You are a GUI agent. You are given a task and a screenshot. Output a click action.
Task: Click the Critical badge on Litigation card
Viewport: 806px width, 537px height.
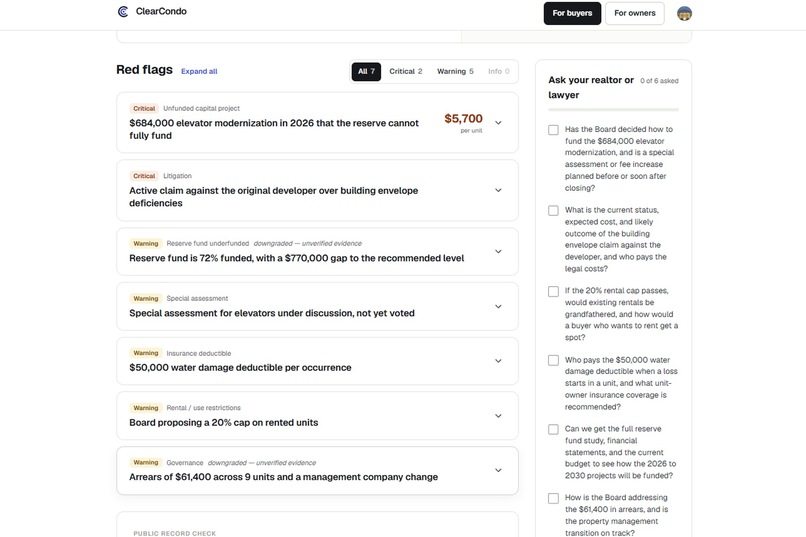tap(144, 176)
